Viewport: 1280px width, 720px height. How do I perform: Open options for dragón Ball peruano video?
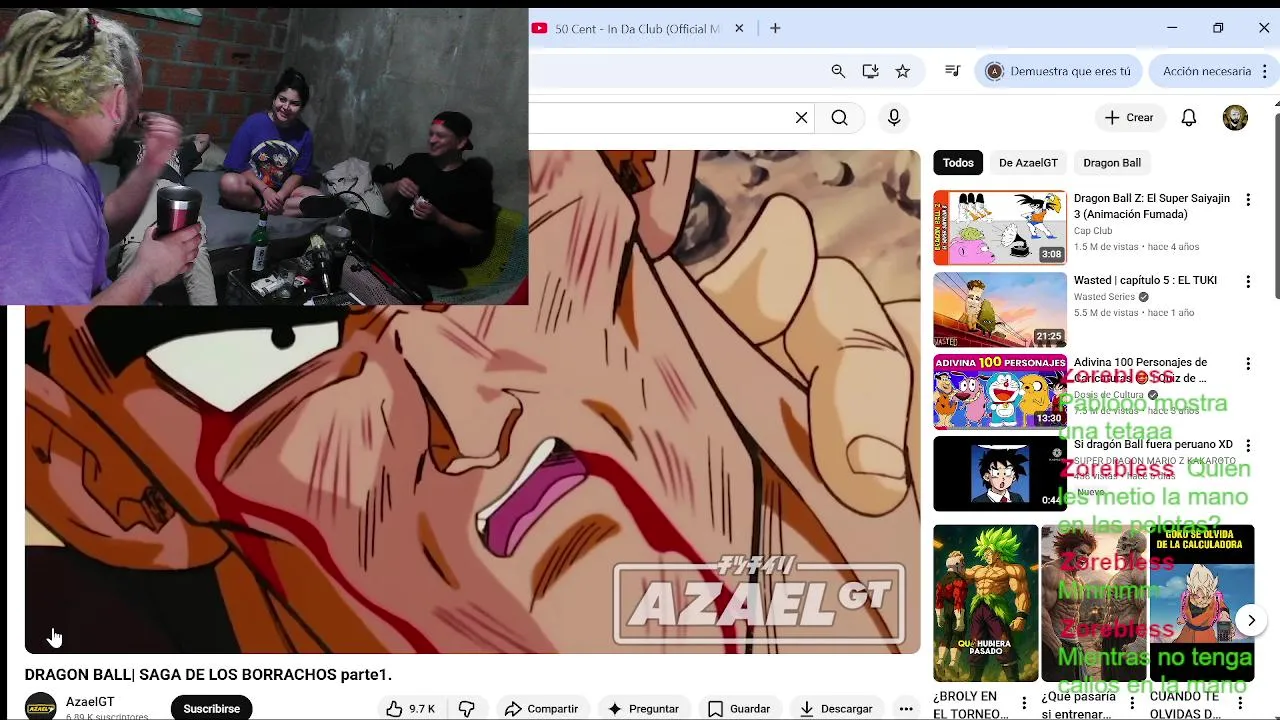point(1248,446)
